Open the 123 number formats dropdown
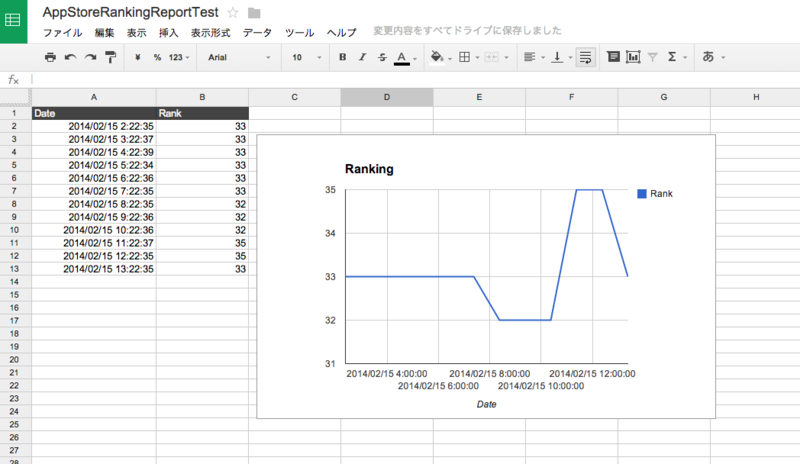The width and height of the screenshot is (800, 464). pos(179,57)
